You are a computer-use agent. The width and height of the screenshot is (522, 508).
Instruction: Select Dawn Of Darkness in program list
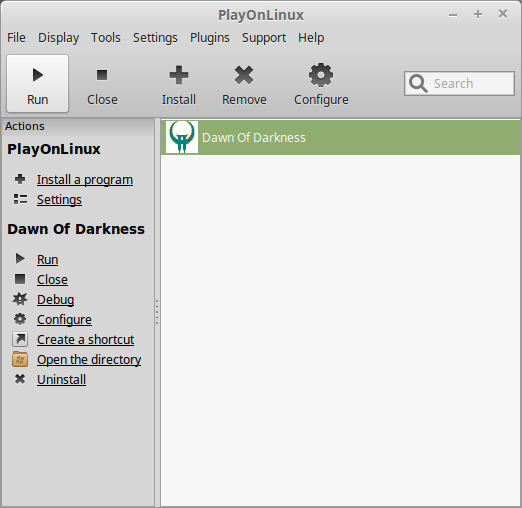point(340,137)
